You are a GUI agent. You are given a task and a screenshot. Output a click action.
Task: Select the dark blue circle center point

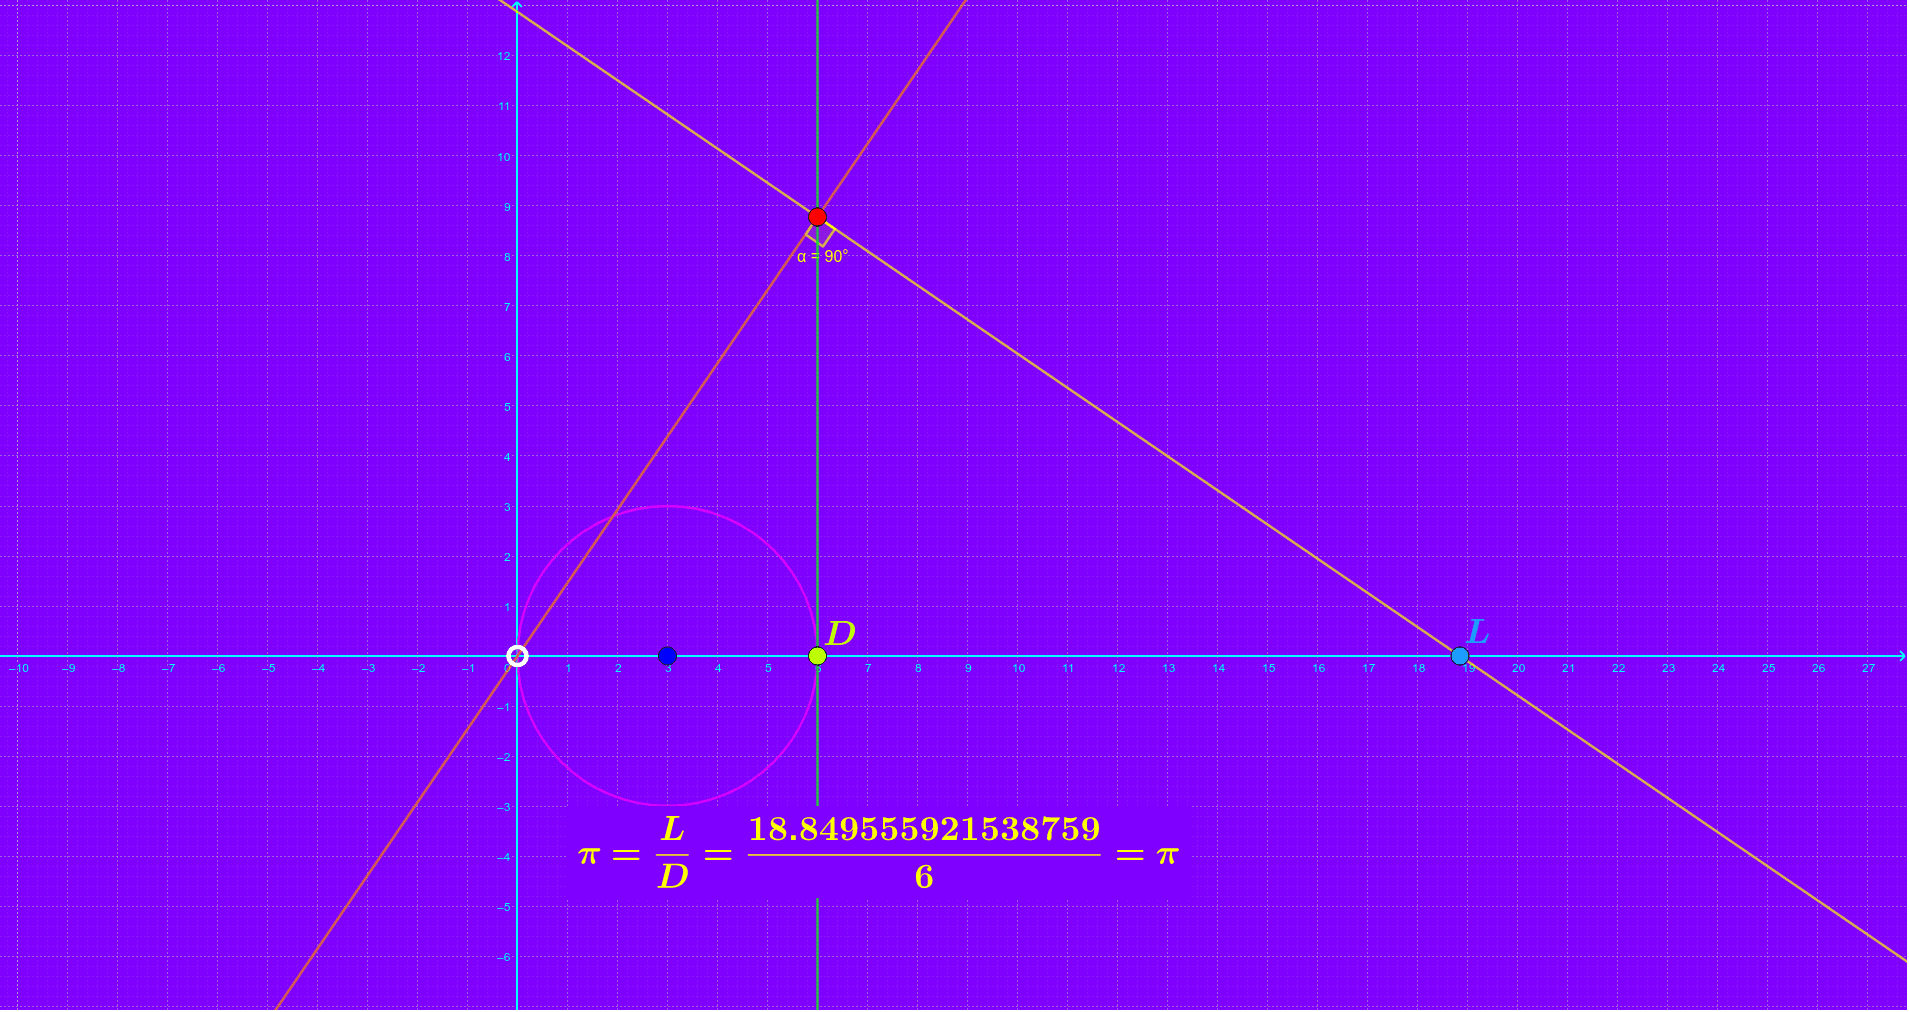click(668, 656)
